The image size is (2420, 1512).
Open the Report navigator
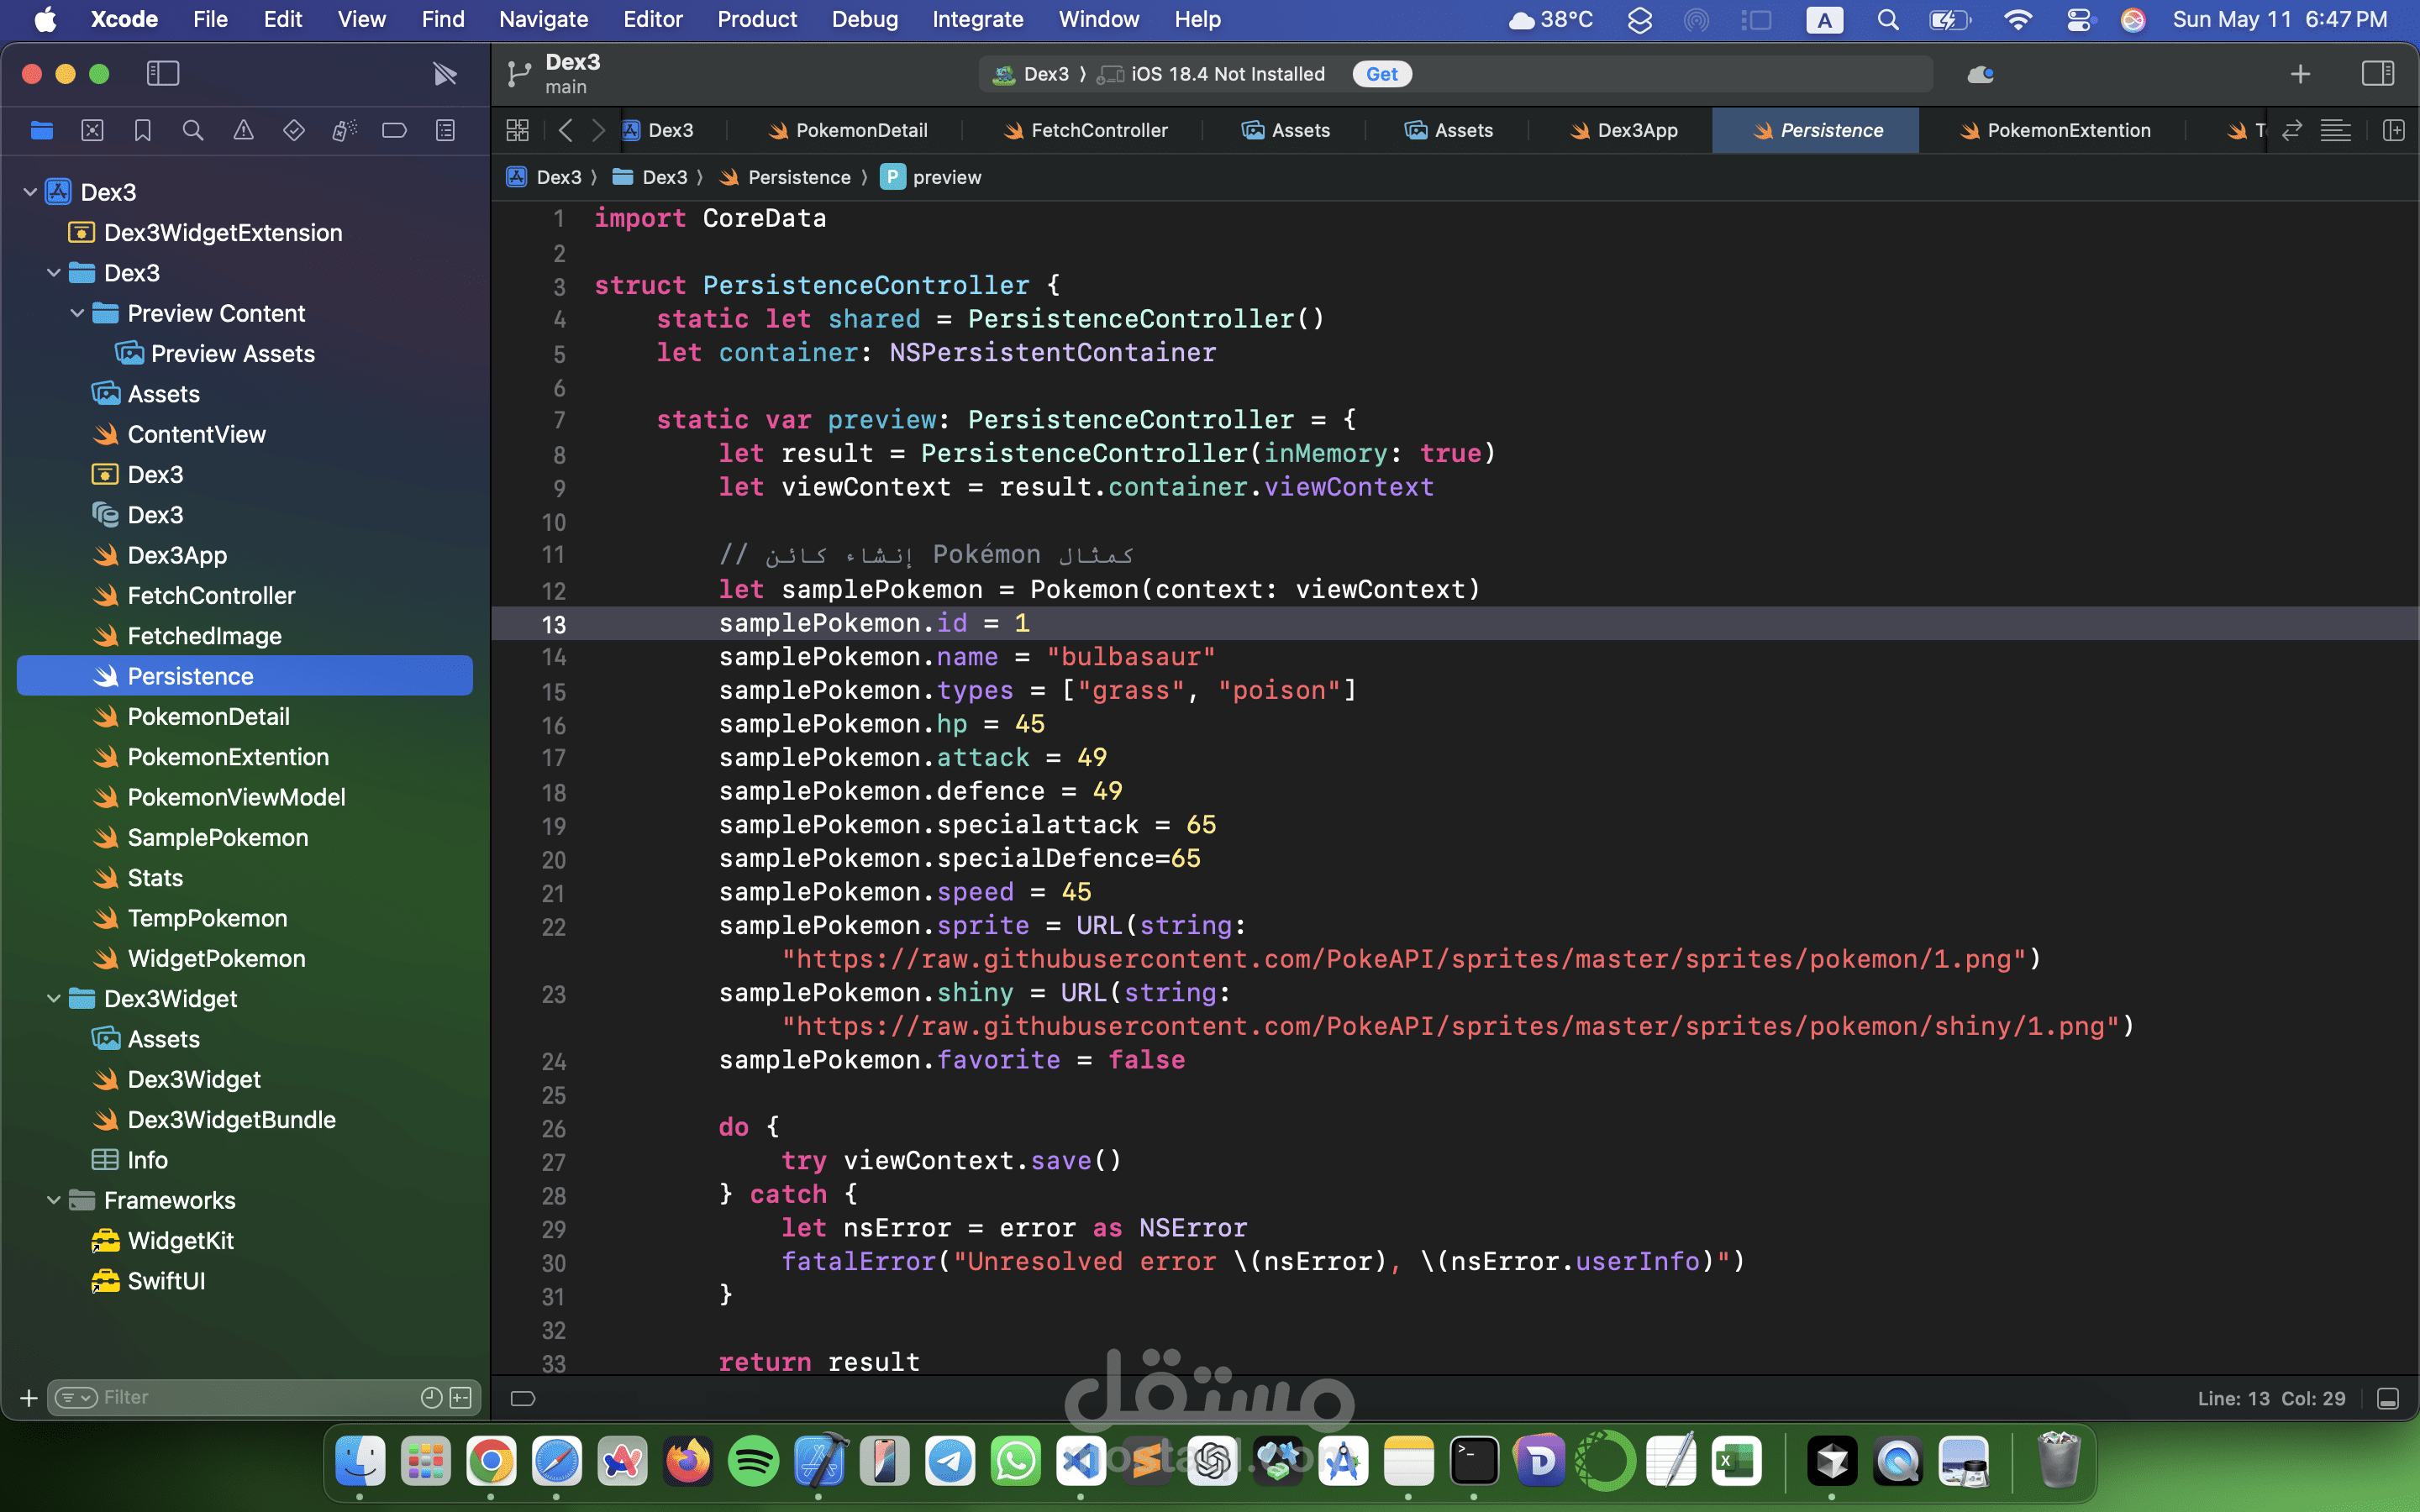pos(445,130)
